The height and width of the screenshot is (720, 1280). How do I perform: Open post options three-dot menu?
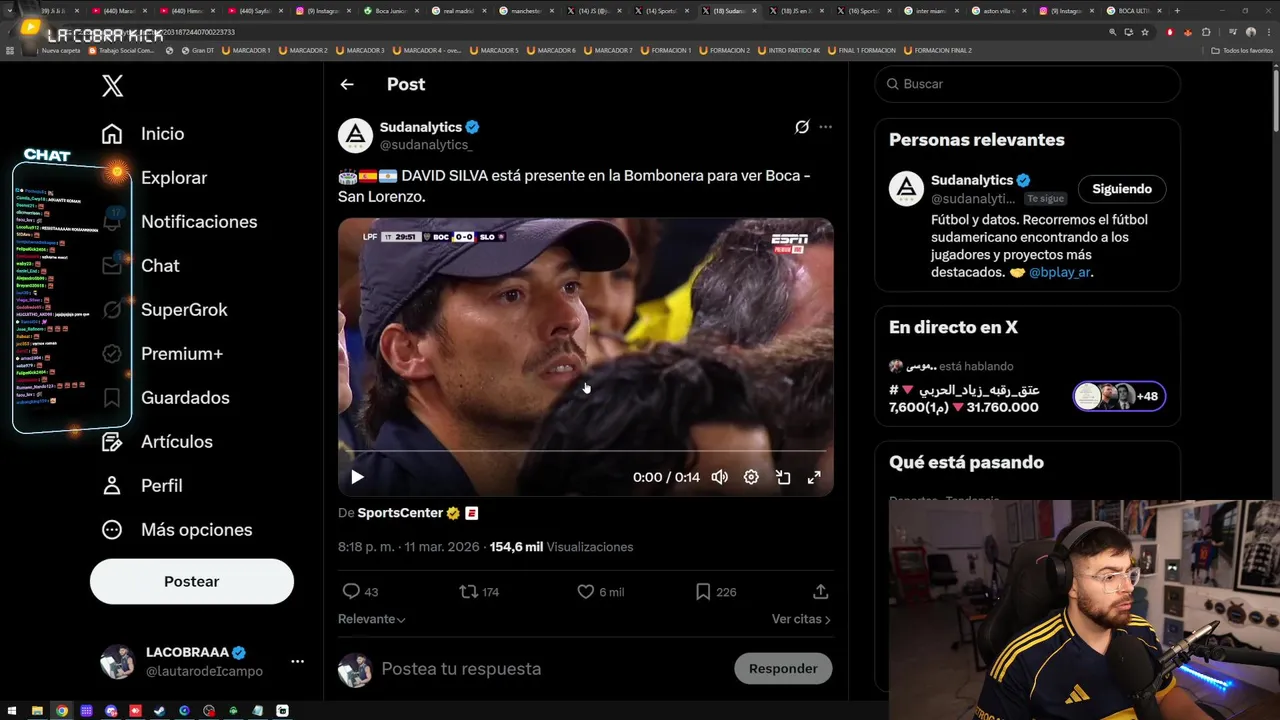(825, 127)
